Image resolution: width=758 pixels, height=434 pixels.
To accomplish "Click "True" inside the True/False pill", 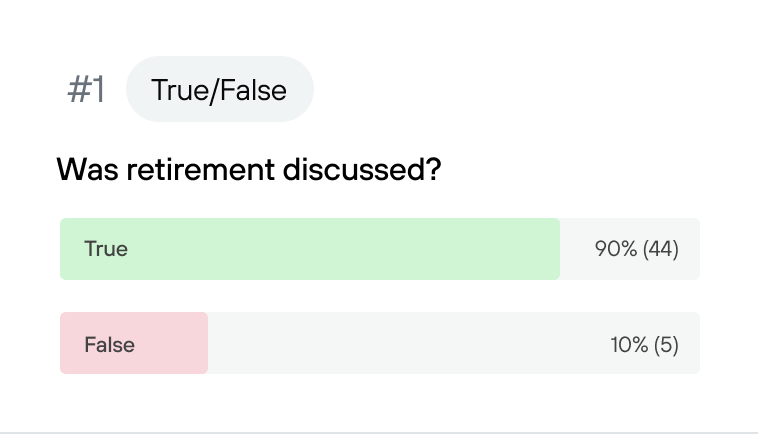I will coord(178,90).
